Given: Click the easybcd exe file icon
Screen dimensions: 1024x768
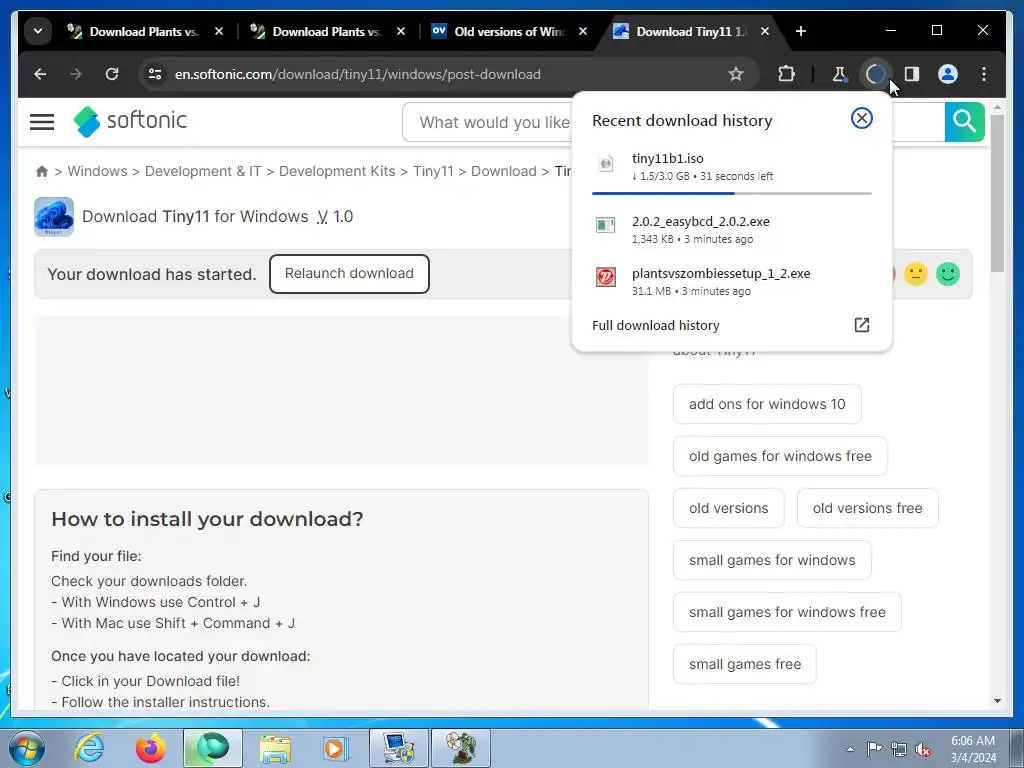Looking at the screenshot, I should pos(605,225).
